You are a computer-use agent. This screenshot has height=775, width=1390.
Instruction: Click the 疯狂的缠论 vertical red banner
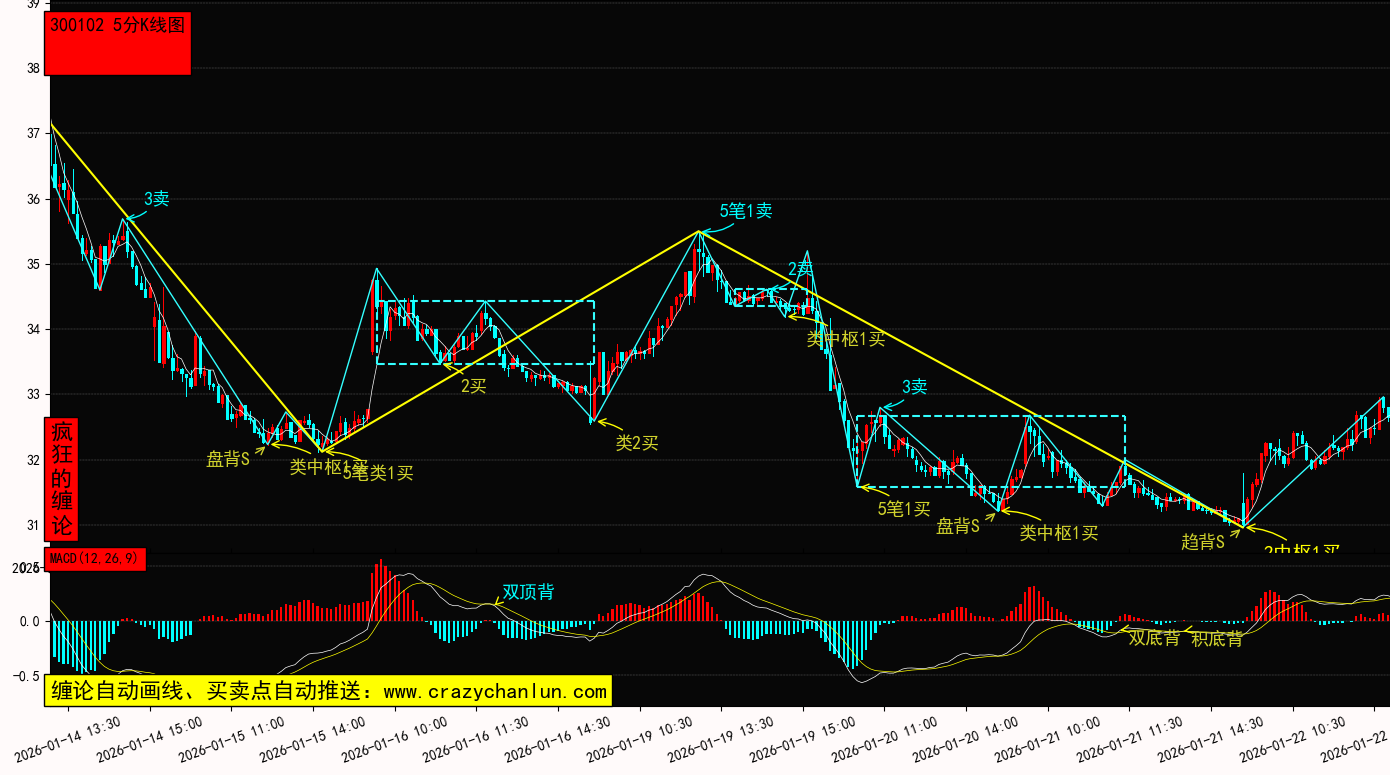(x=62, y=478)
